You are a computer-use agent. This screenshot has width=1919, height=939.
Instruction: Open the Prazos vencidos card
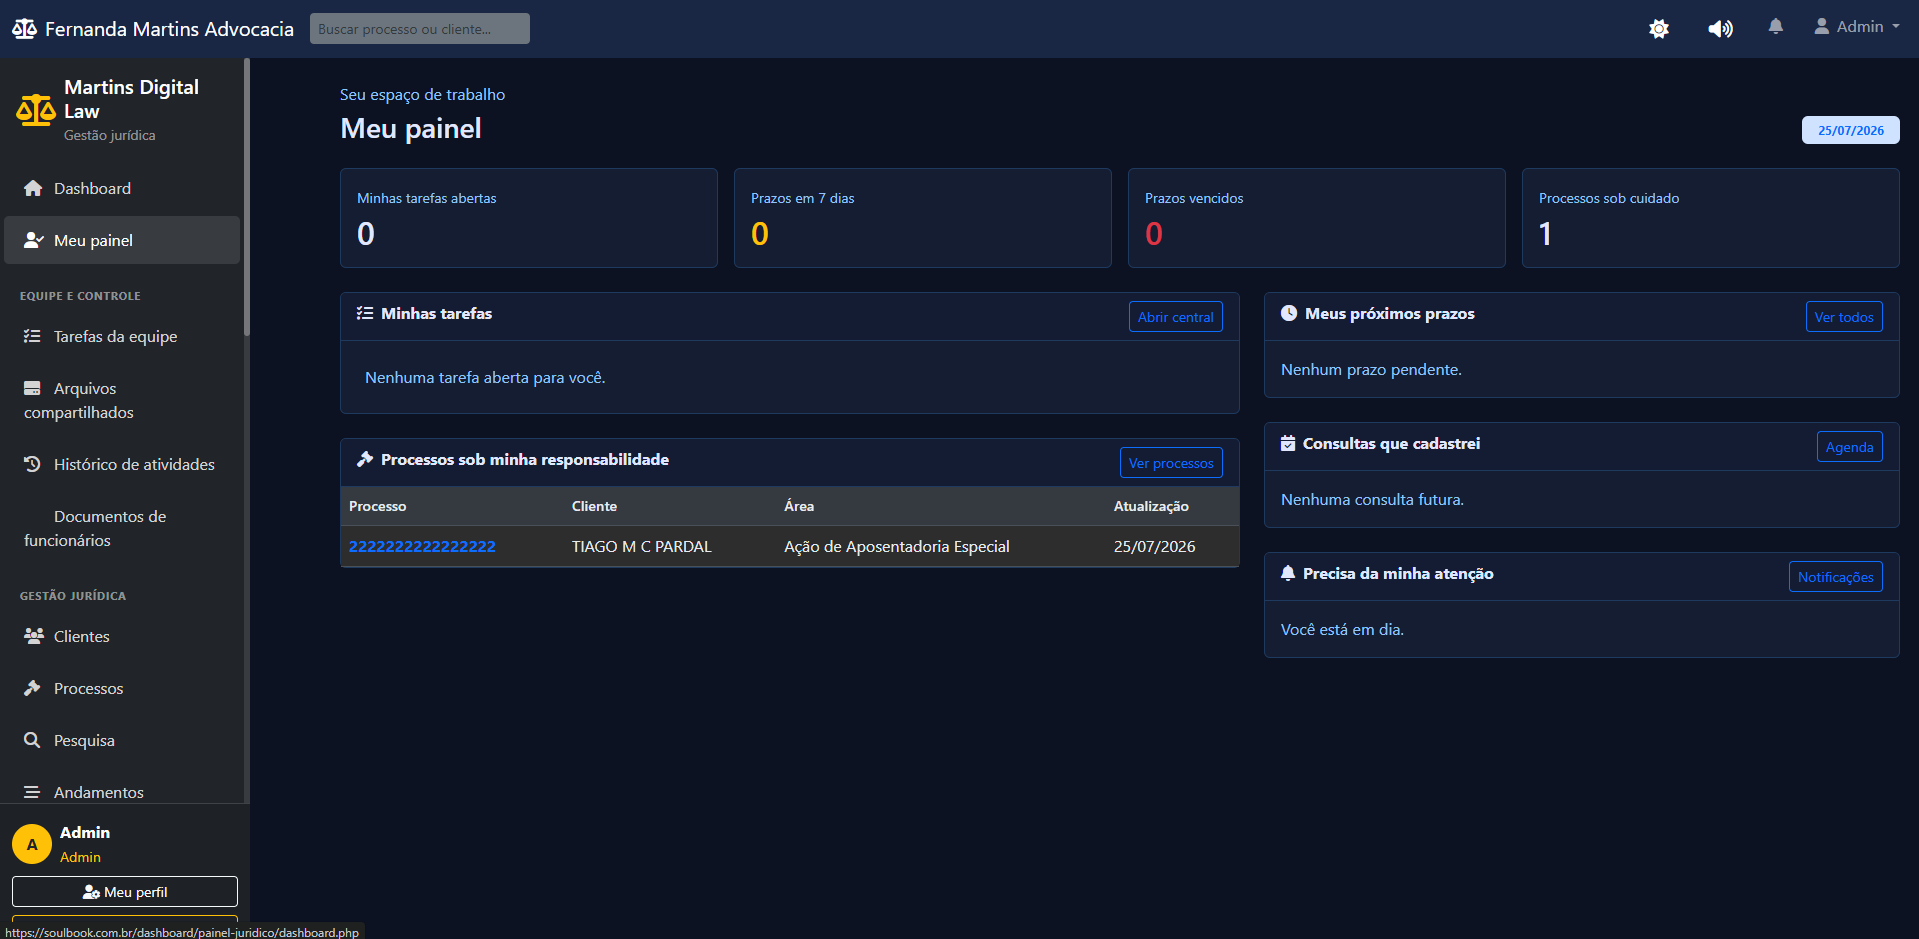[1317, 218]
